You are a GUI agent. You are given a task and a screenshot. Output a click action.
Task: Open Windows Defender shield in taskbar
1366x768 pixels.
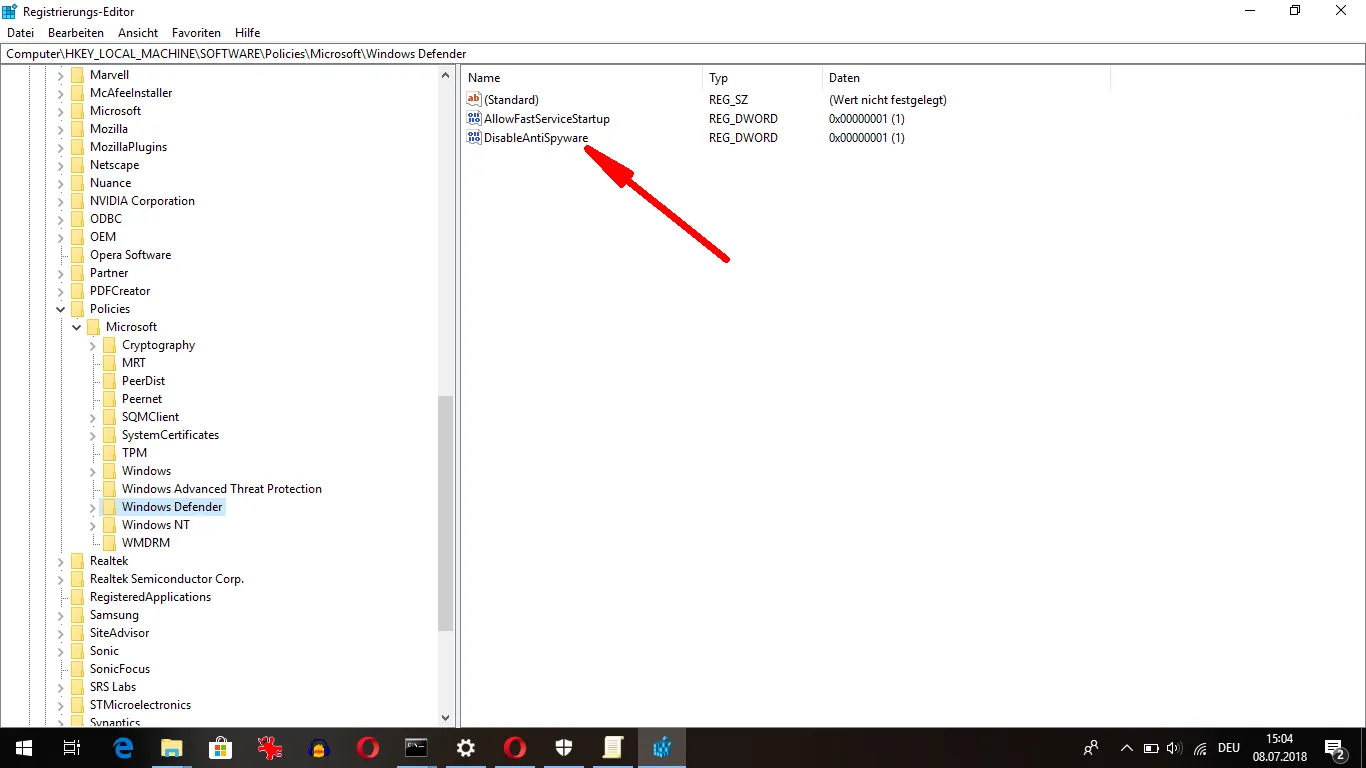[564, 747]
